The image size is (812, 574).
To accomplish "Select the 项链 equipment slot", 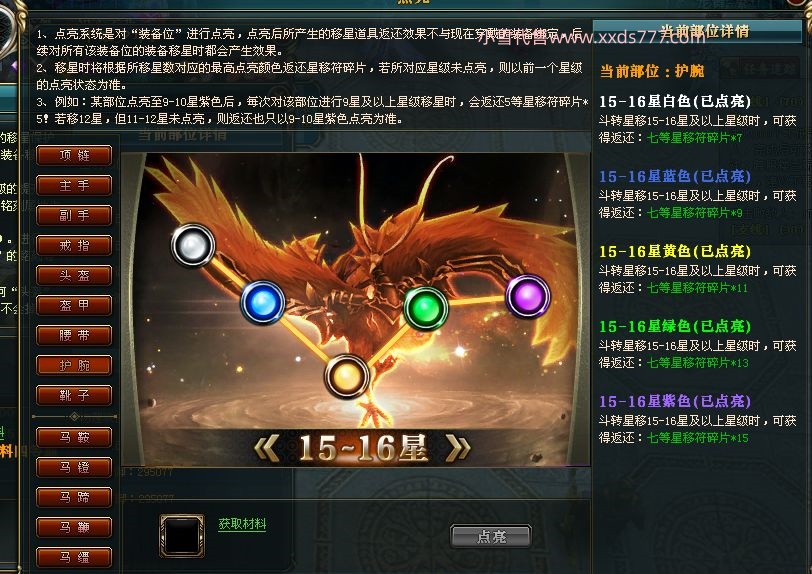I will 74,155.
